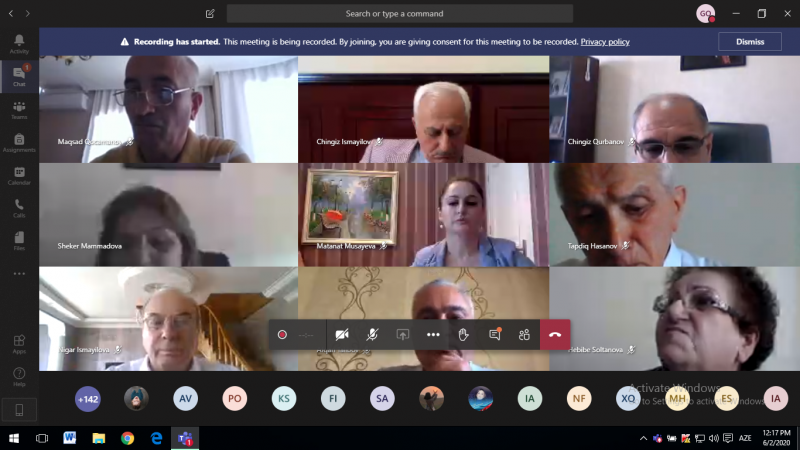Show the participants list

tap(524, 335)
